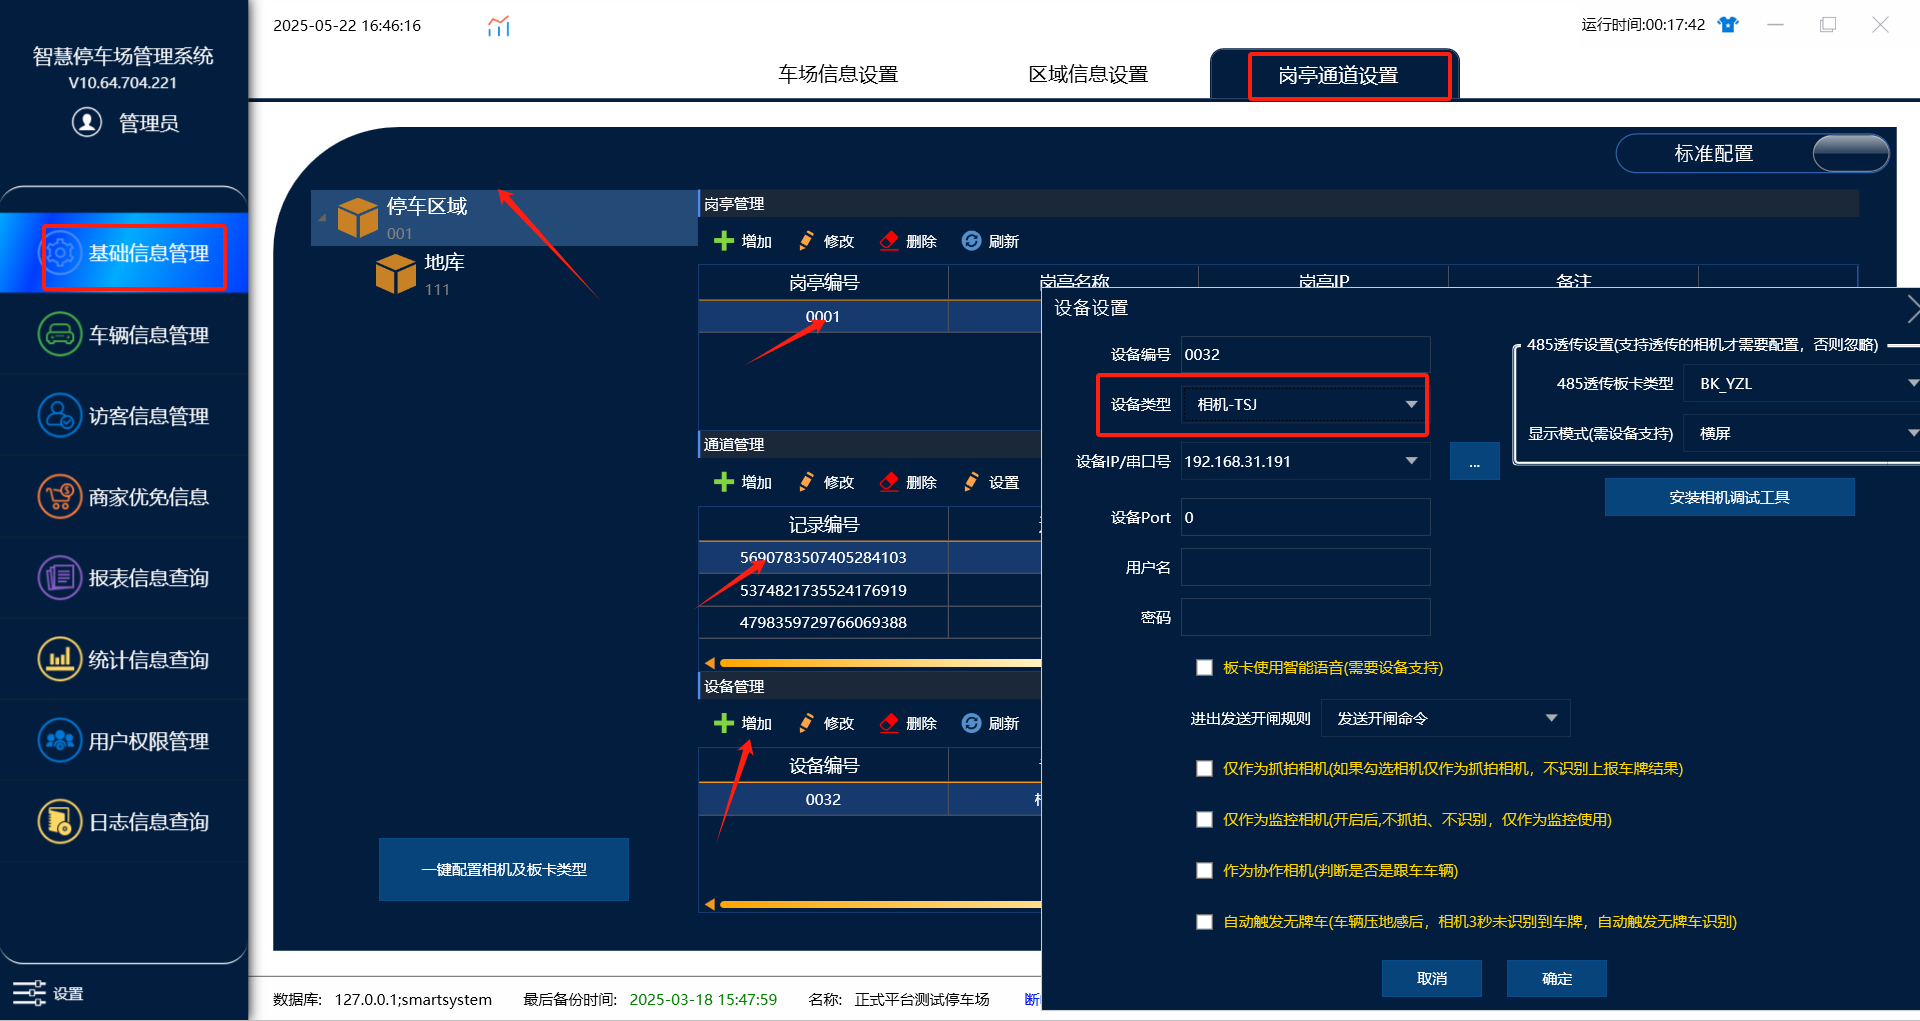This screenshot has width=1920, height=1021.
Task: Open 商家优免信息 in the sidebar
Action: 124,497
